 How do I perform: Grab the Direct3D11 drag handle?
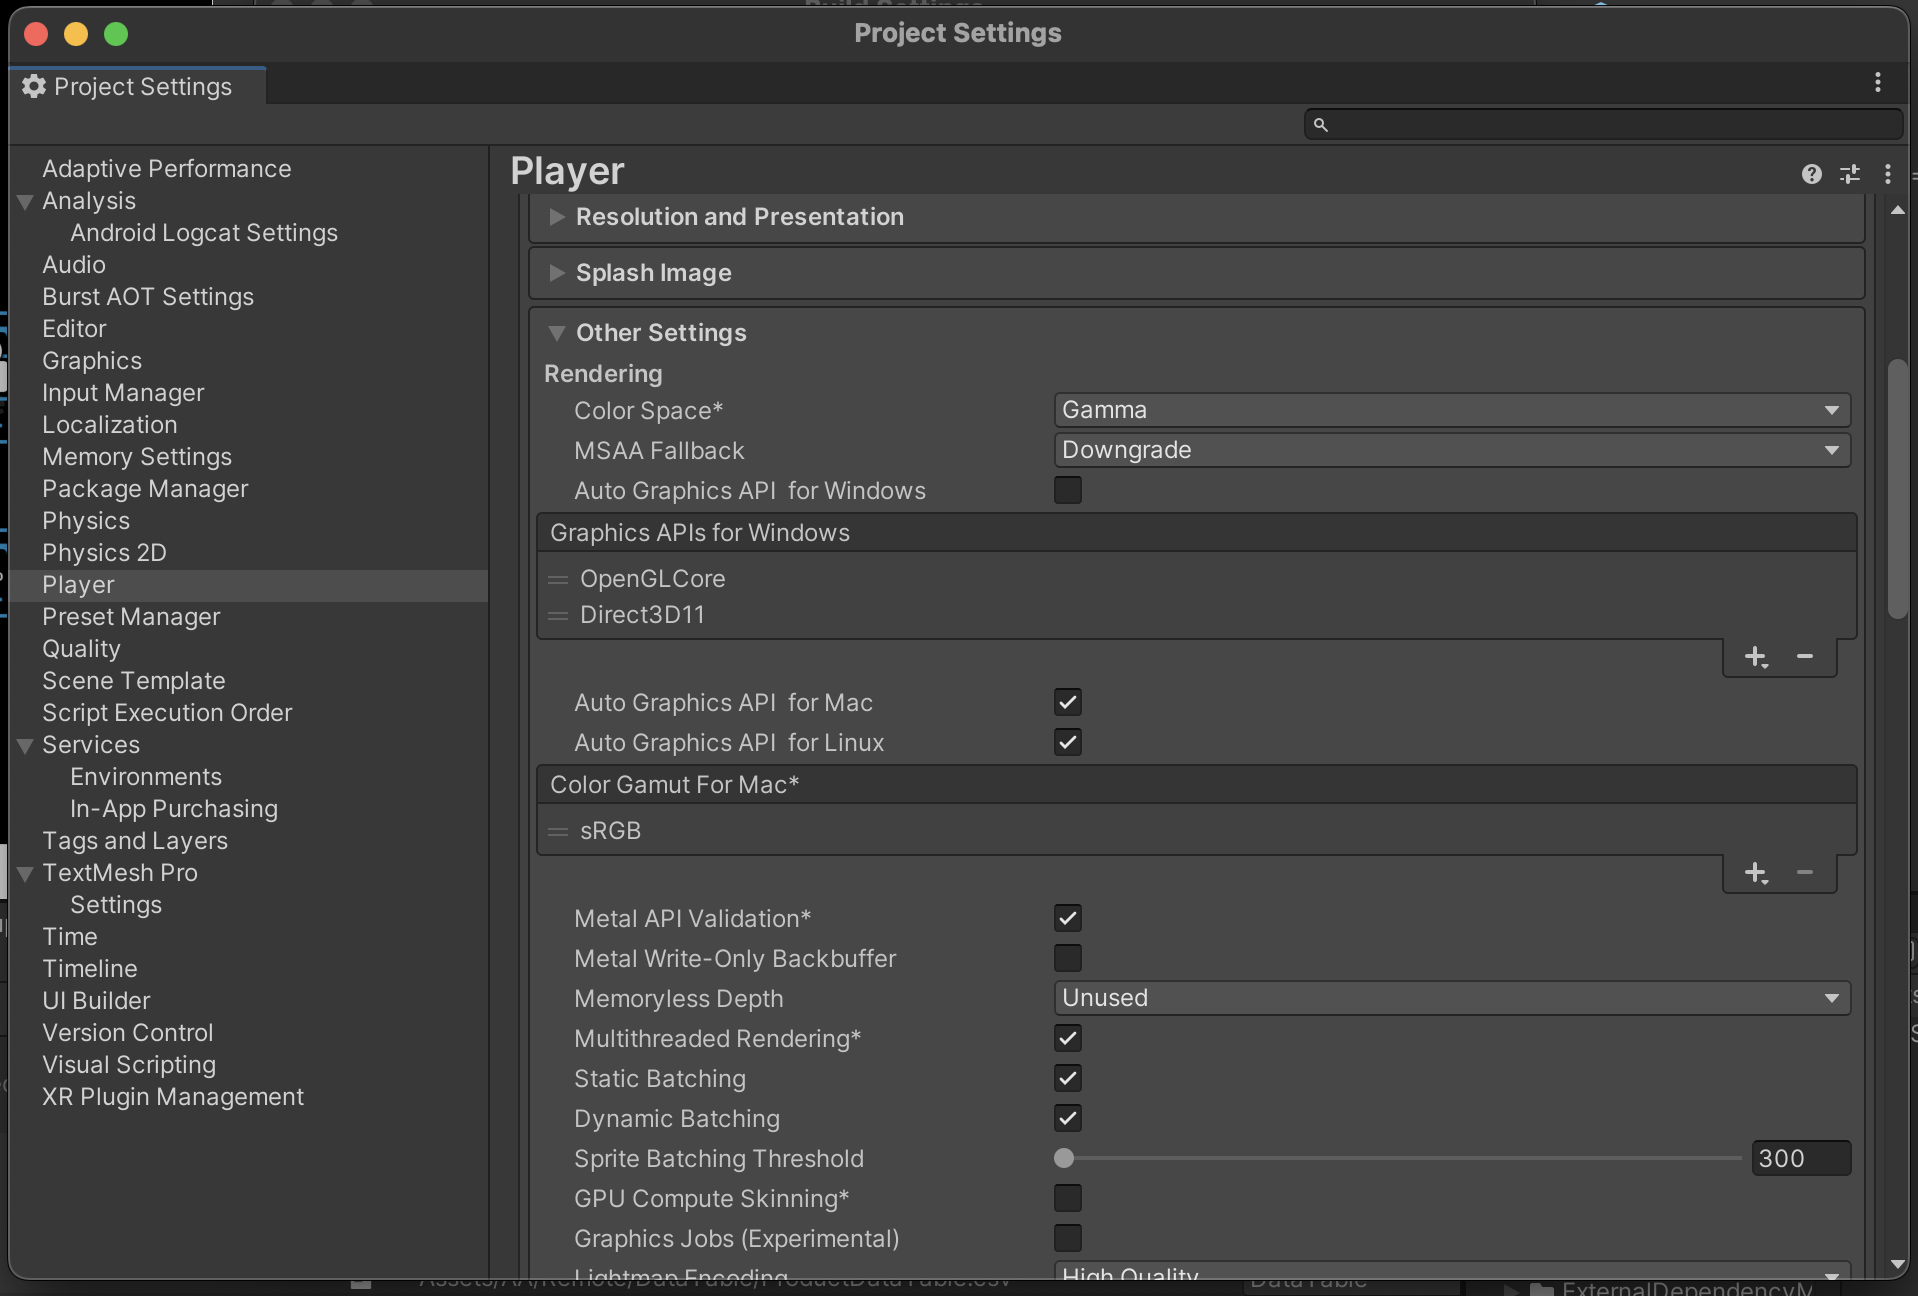(558, 615)
